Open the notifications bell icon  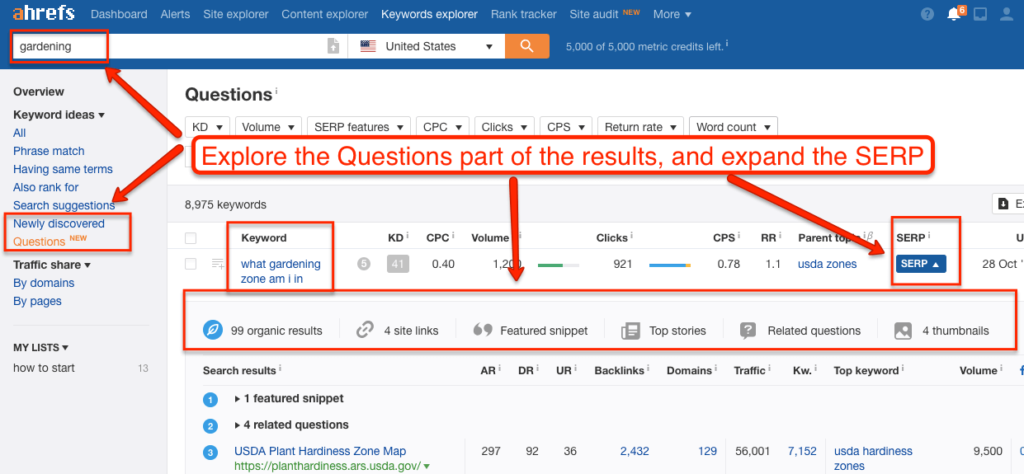pos(954,14)
